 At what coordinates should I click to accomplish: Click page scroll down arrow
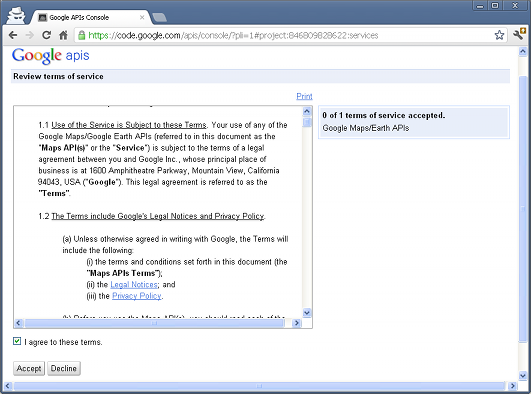point(523,375)
